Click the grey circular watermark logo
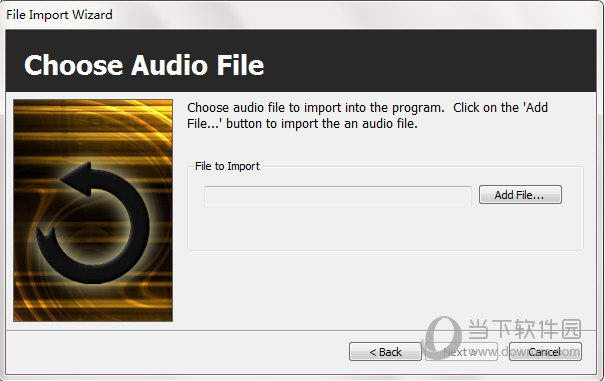 442,337
